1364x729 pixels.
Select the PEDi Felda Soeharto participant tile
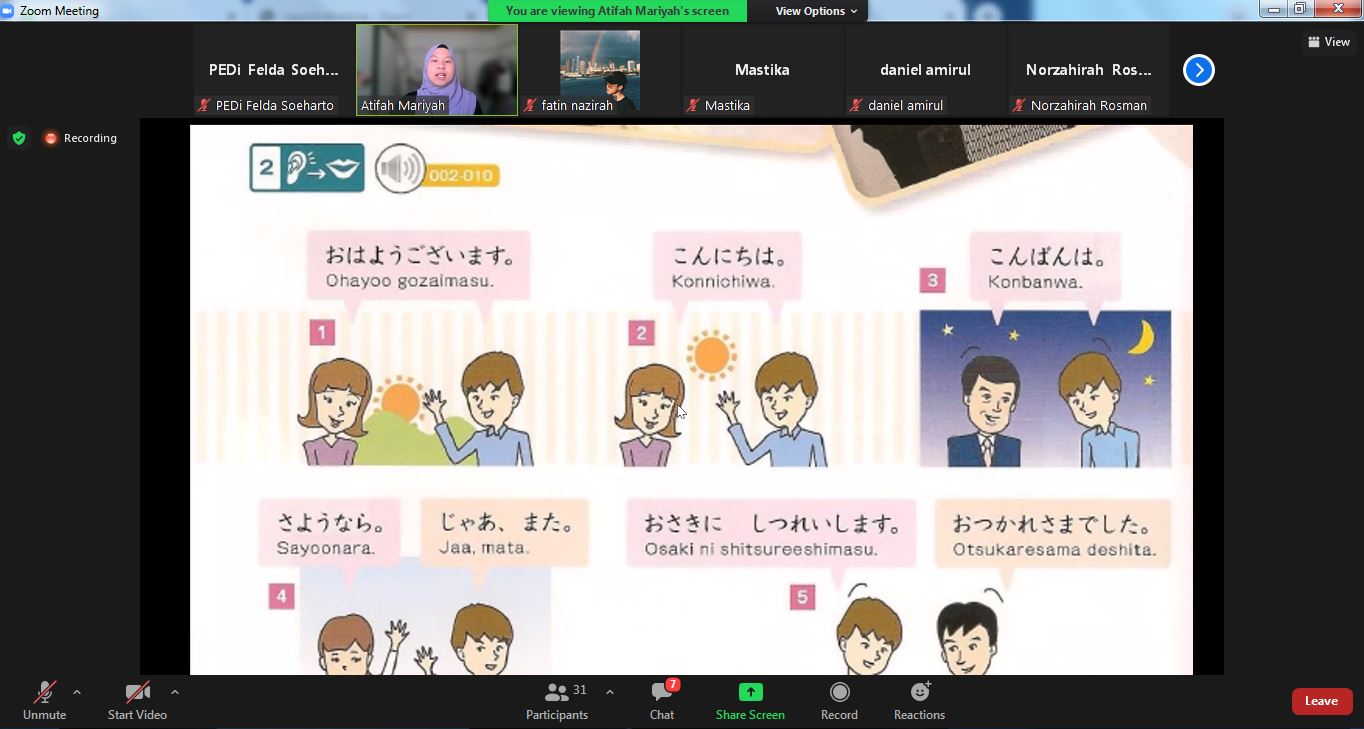click(x=274, y=70)
